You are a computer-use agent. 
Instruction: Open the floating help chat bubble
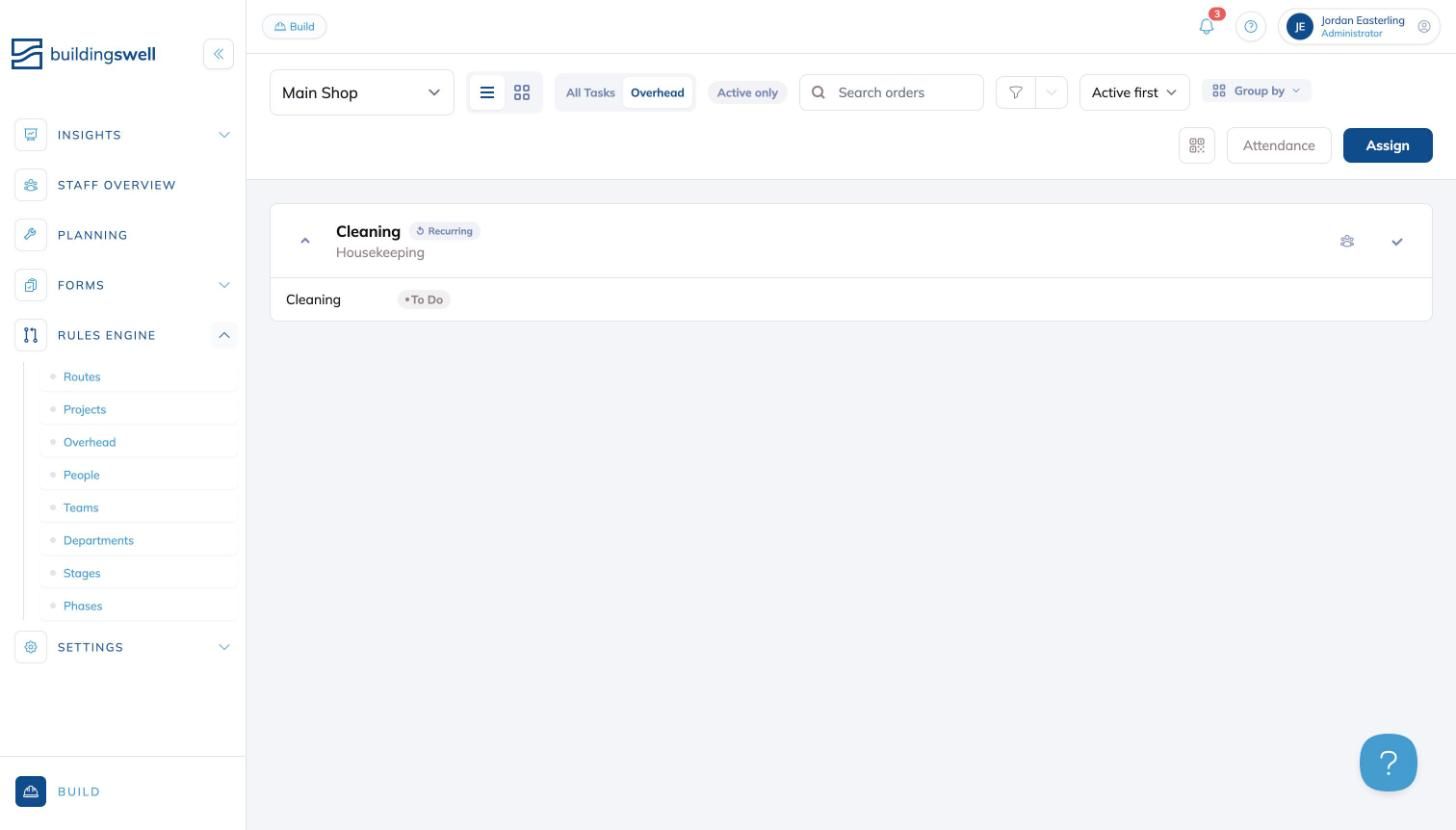tap(1388, 763)
